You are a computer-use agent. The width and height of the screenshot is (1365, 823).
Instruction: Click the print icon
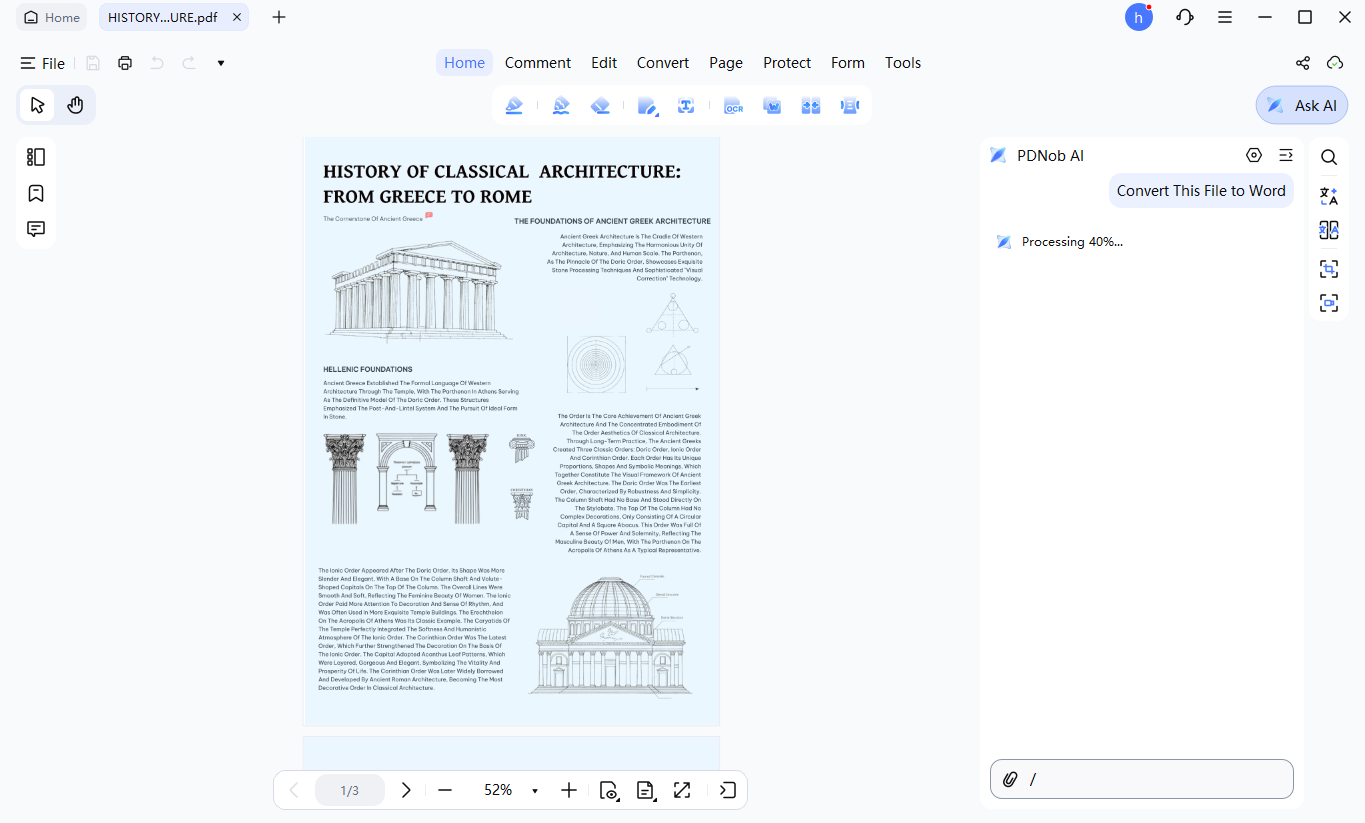[x=125, y=63]
